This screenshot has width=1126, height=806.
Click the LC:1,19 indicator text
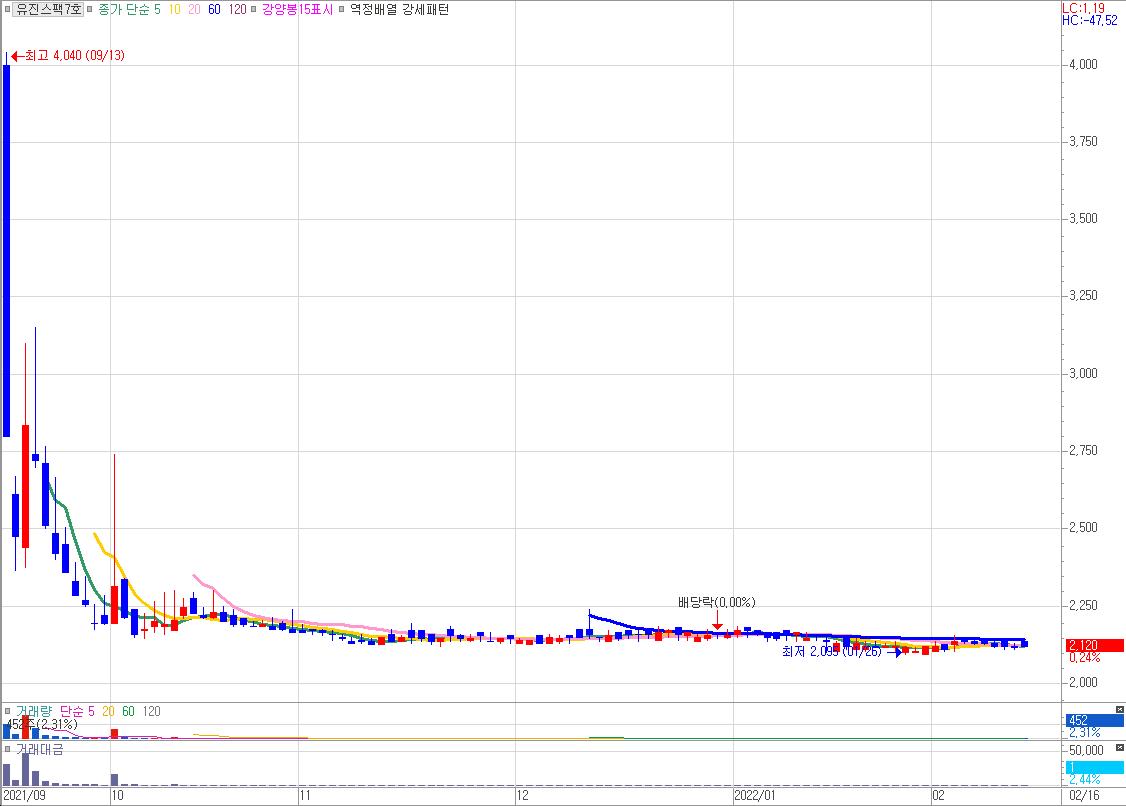pyautogui.click(x=1084, y=8)
